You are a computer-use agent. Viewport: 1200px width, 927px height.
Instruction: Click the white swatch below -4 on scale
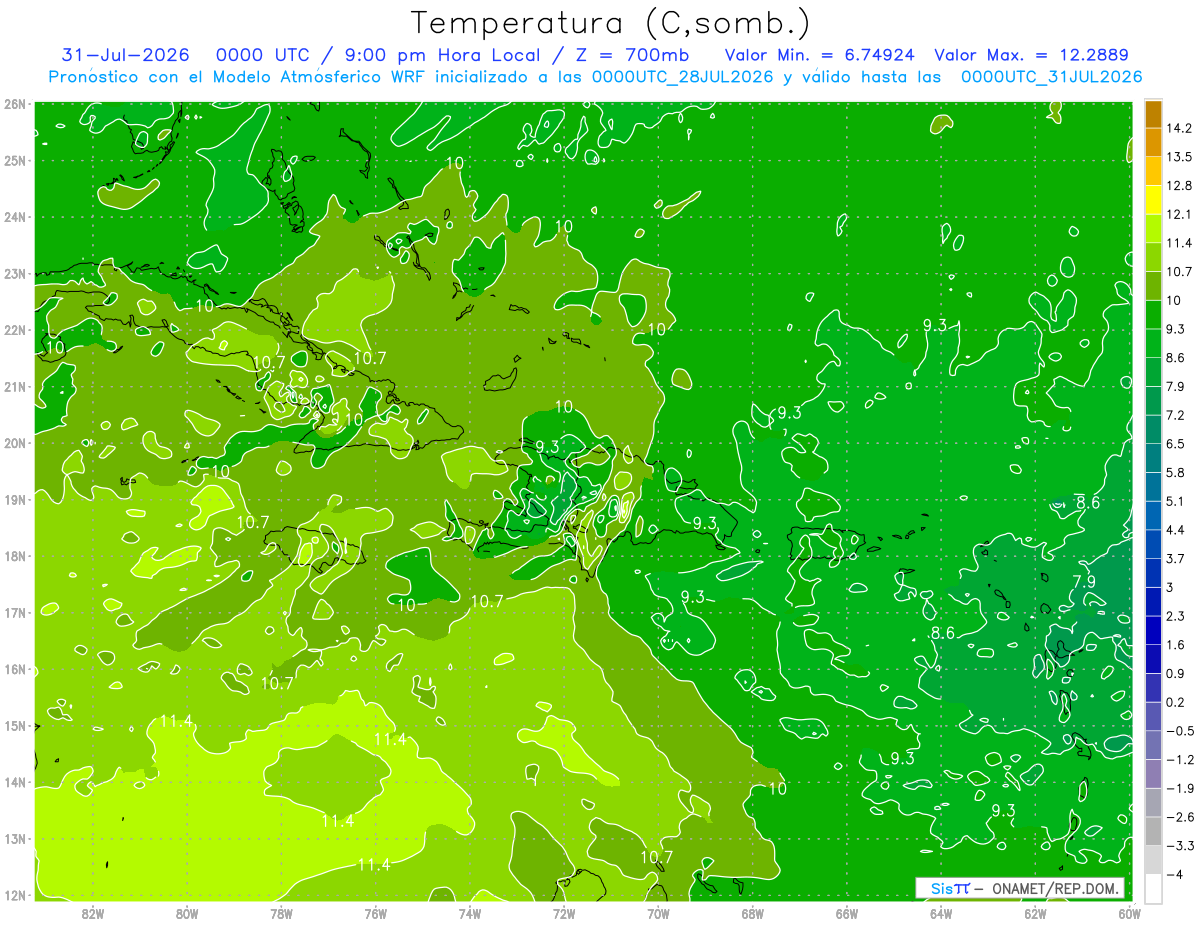point(1153,888)
